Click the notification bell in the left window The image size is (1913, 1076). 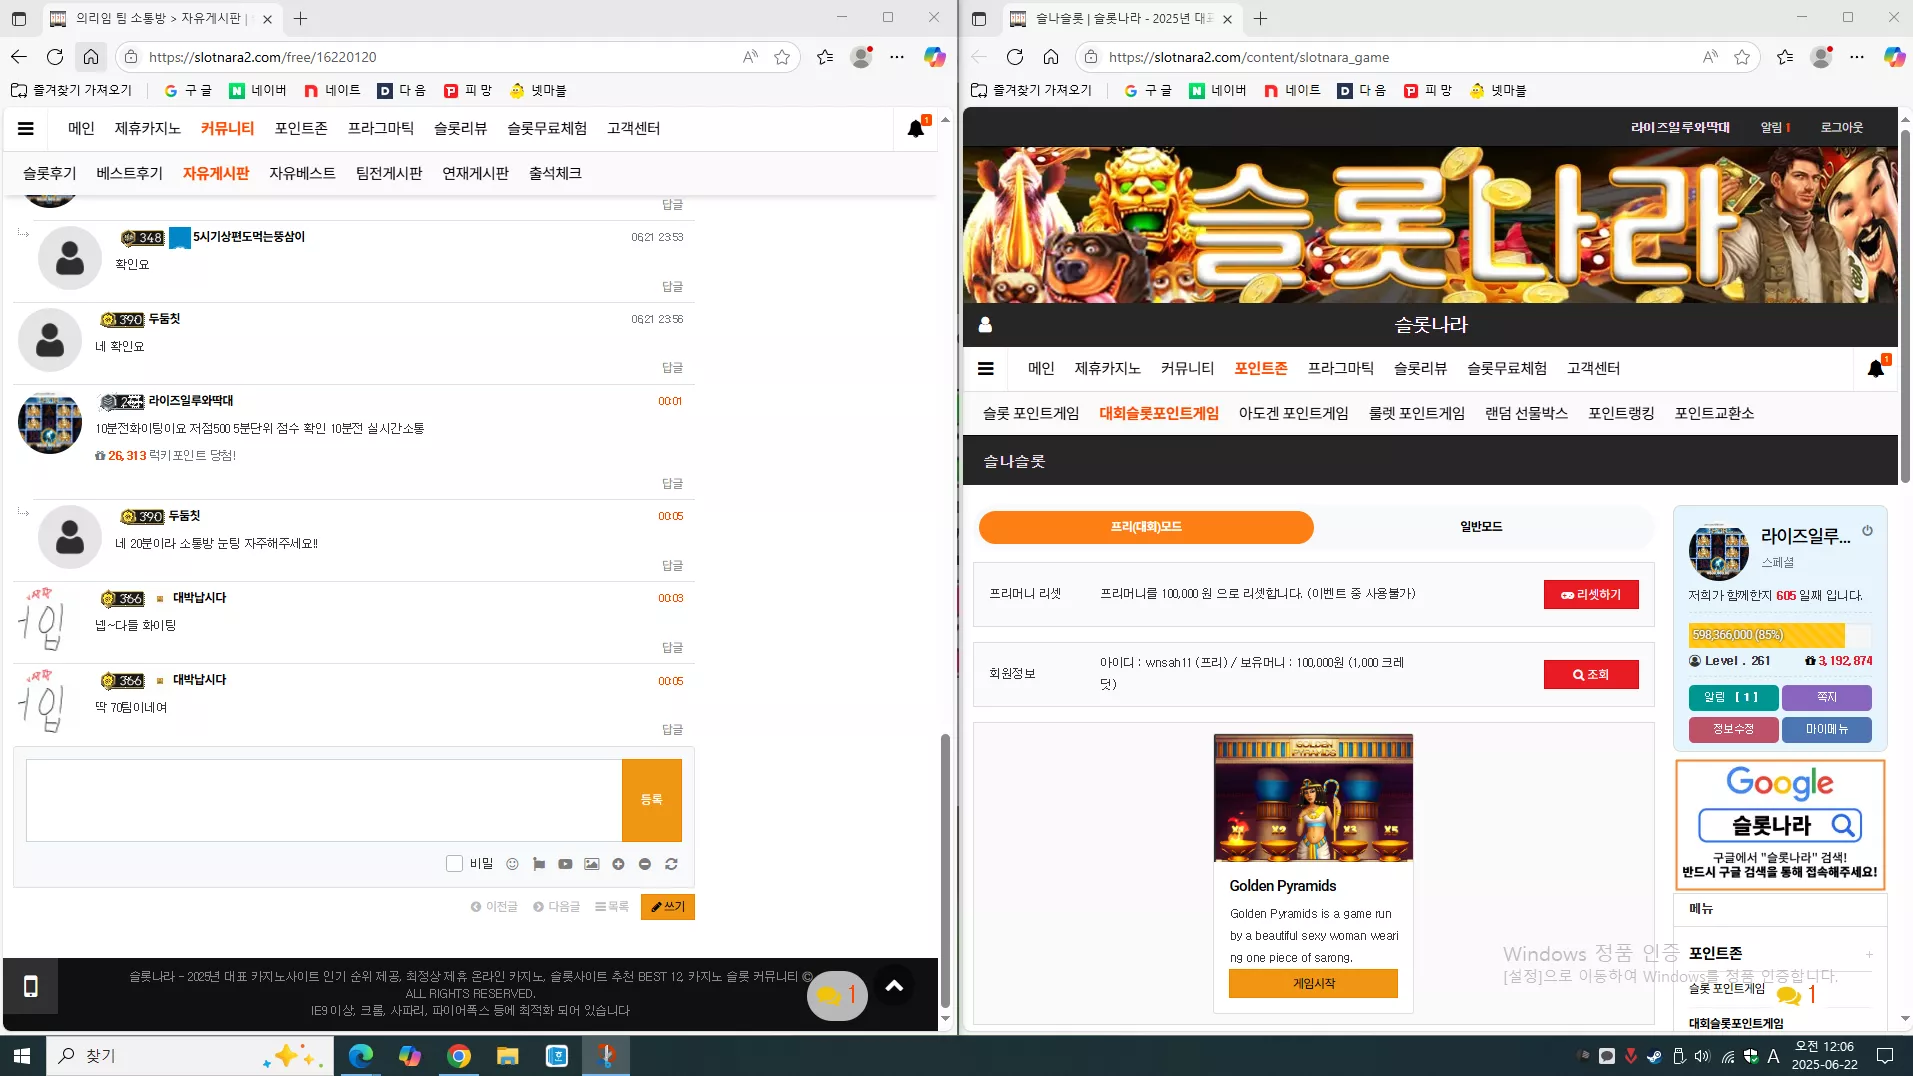[915, 129]
